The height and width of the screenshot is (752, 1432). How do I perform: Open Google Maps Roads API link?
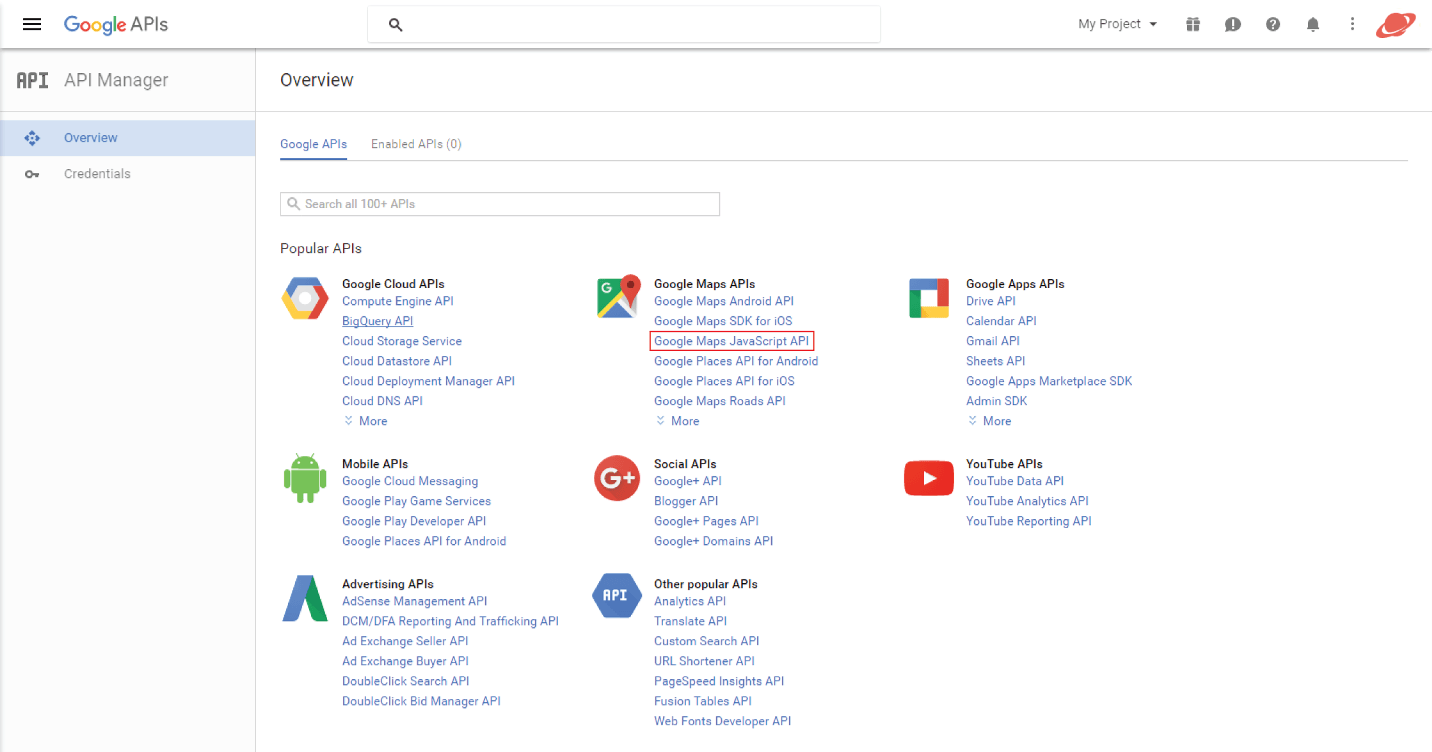click(x=720, y=401)
